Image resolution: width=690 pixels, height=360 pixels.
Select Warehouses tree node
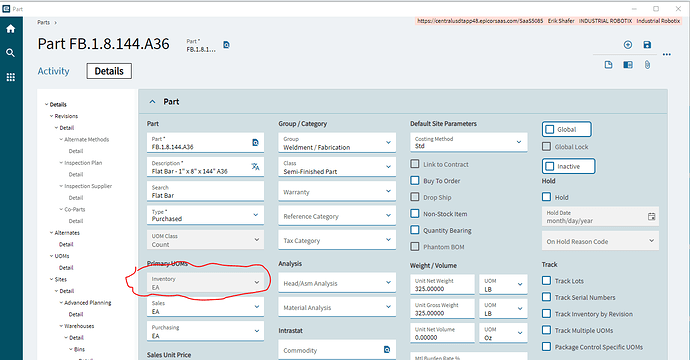pyautogui.click(x=79, y=326)
